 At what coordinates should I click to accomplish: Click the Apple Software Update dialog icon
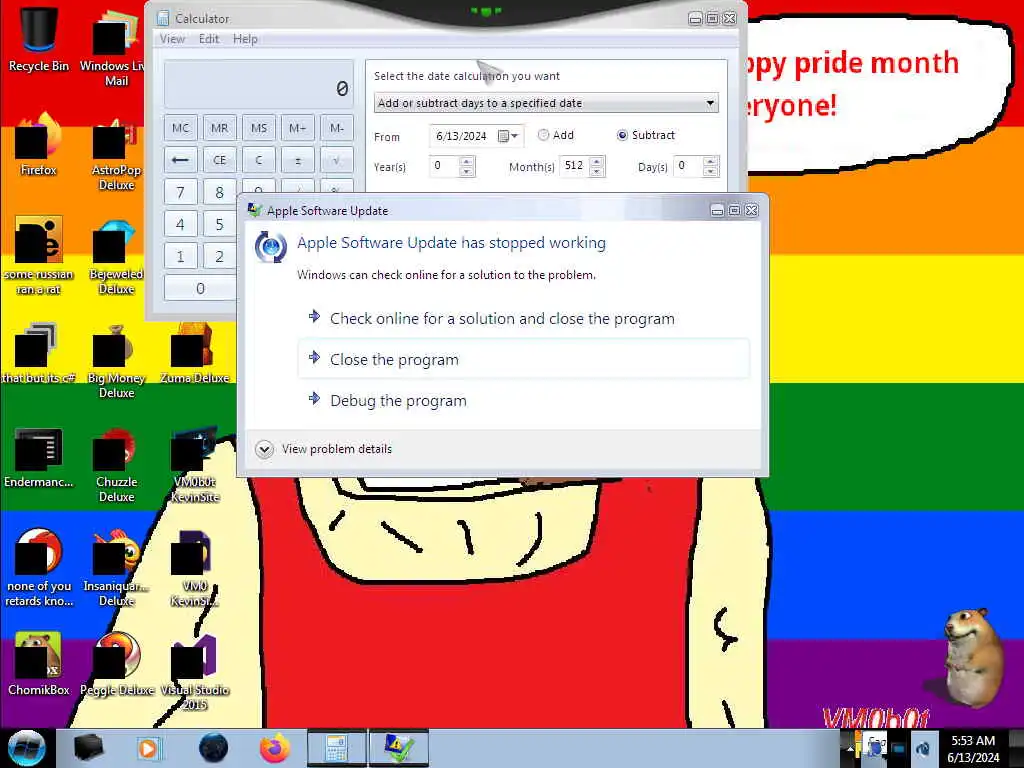(x=270, y=248)
